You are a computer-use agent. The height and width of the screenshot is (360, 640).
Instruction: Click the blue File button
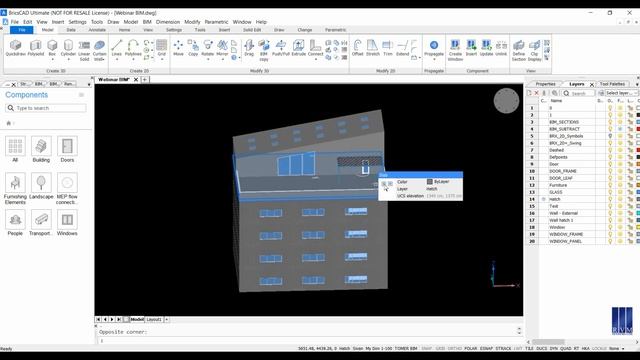[x=22, y=30]
